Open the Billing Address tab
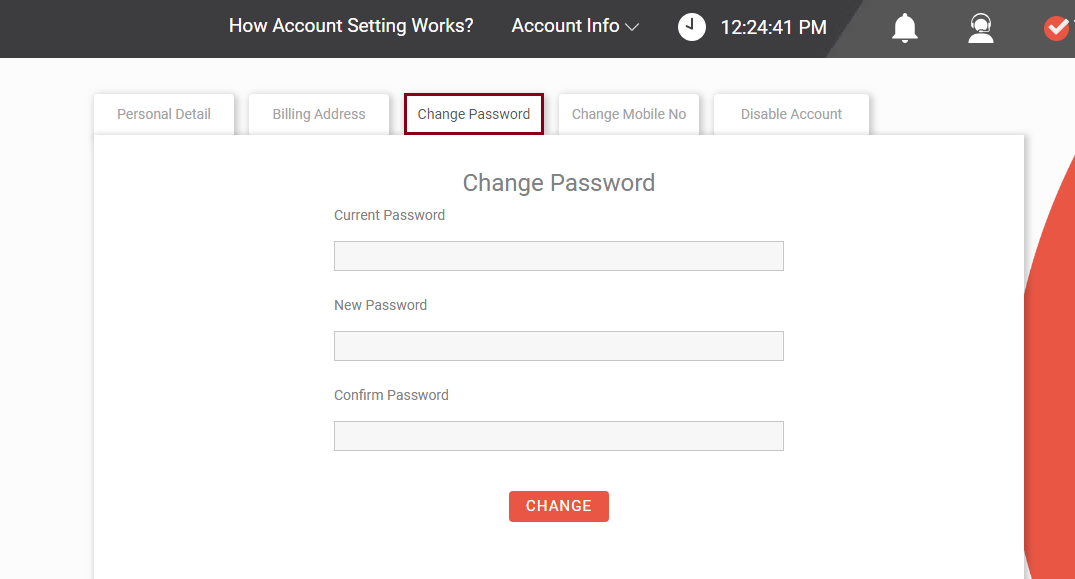 coord(319,114)
